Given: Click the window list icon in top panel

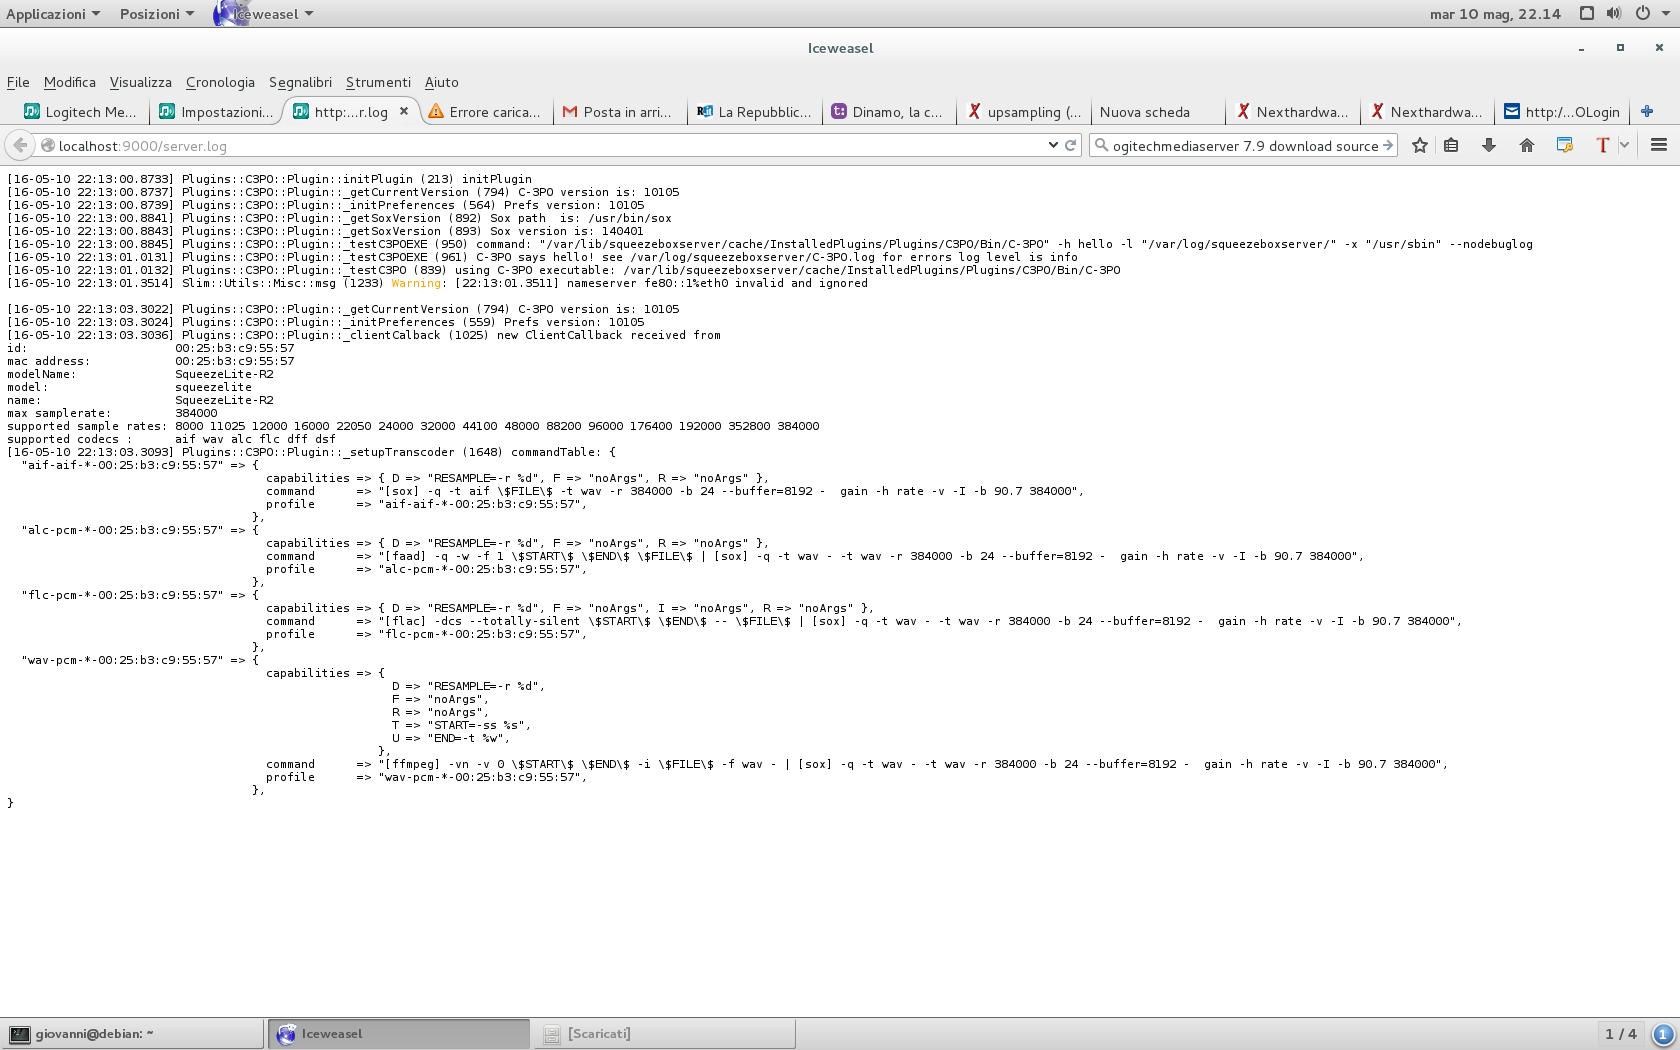Looking at the screenshot, I should [1586, 13].
